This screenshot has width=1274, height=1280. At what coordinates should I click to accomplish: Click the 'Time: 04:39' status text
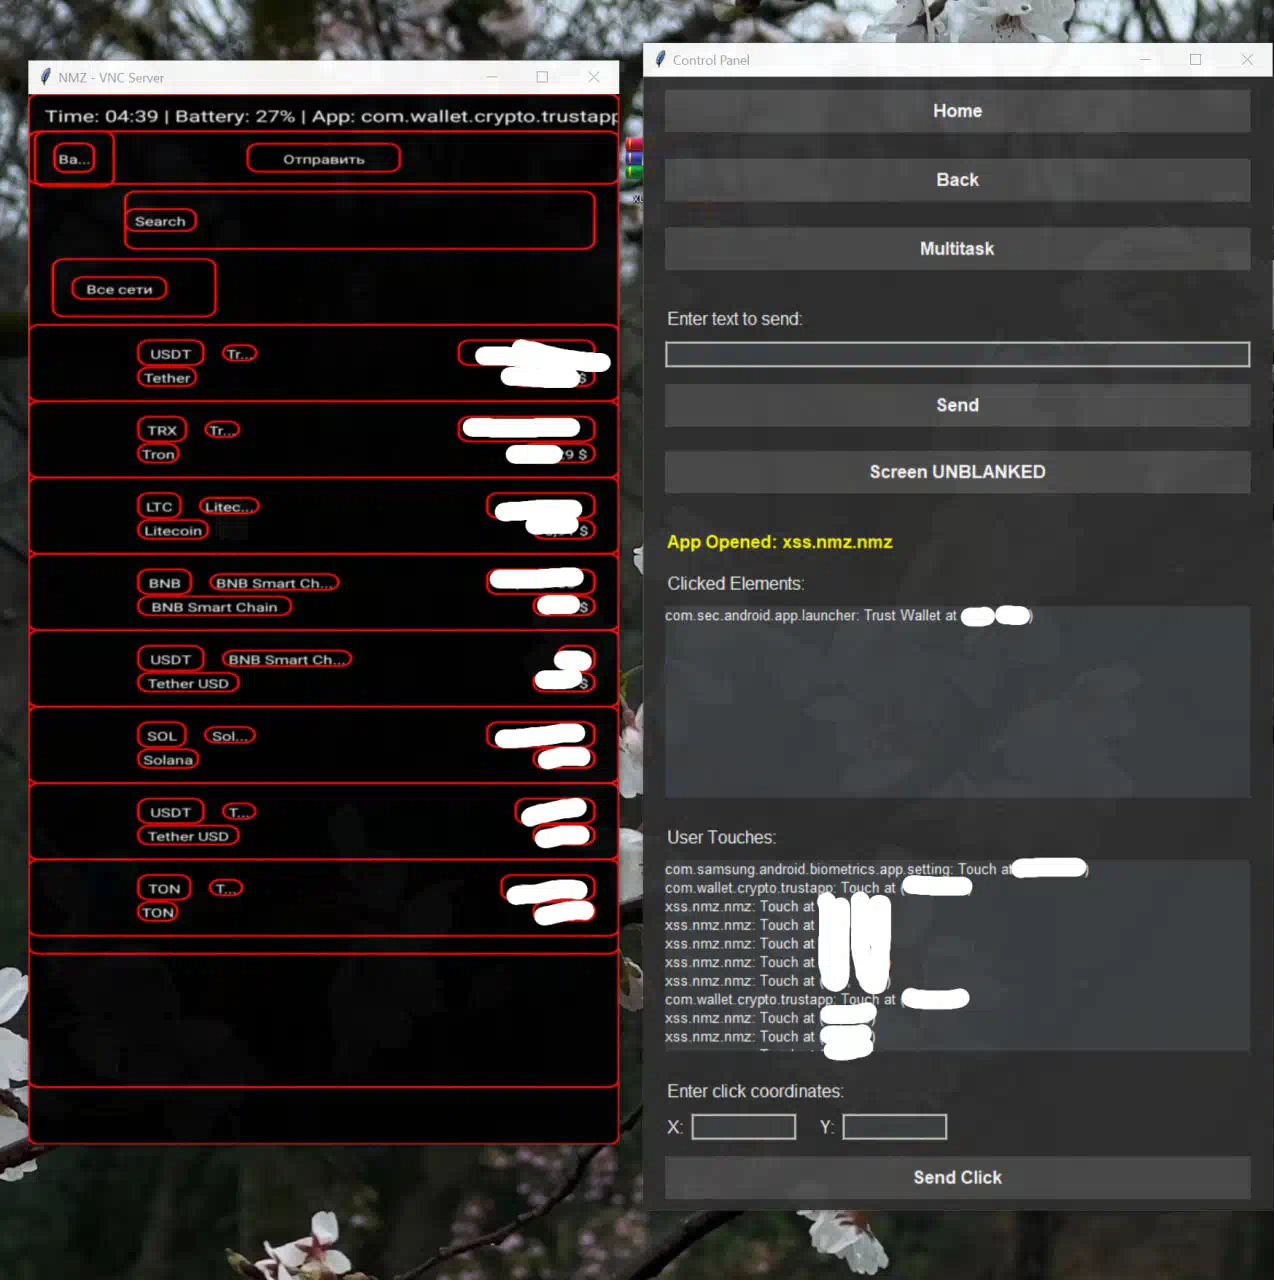102,116
